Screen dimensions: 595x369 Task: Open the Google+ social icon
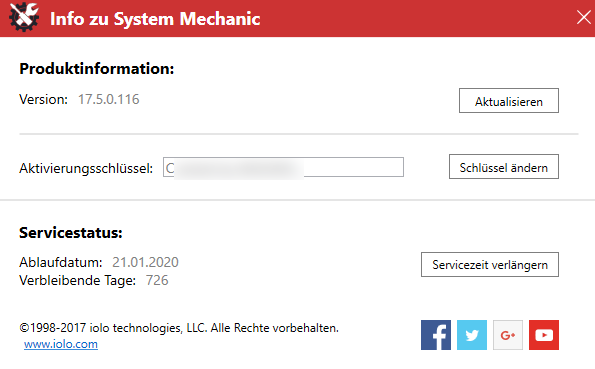(508, 335)
